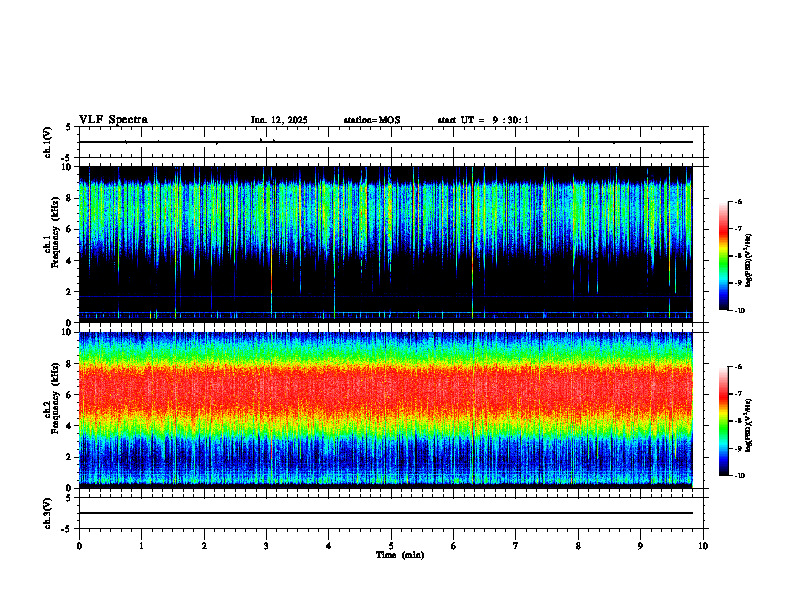Click the ch.1 voltage waveform trace
Image resolution: width=792 pixels, height=612 pixels.
coord(385,142)
